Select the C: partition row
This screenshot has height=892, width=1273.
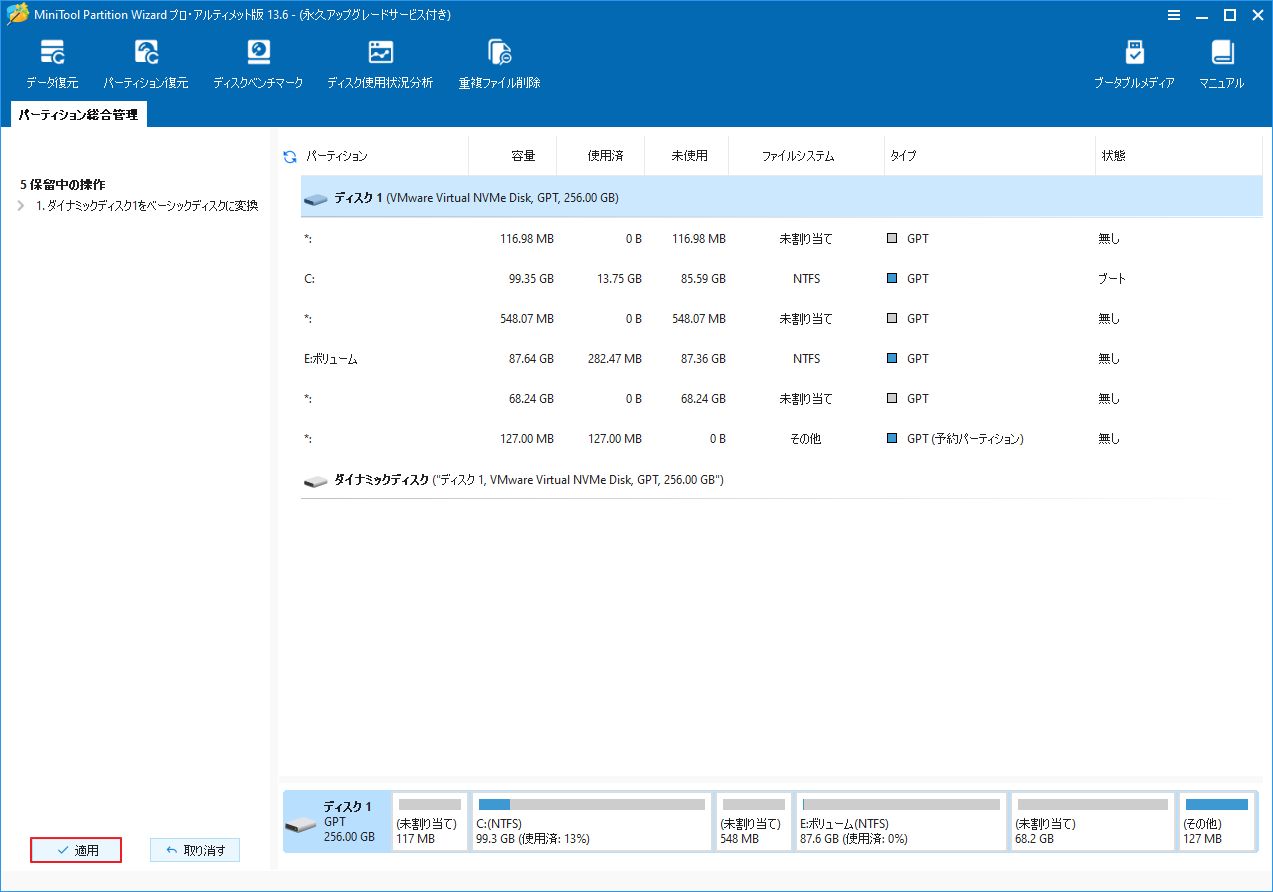tap(781, 279)
